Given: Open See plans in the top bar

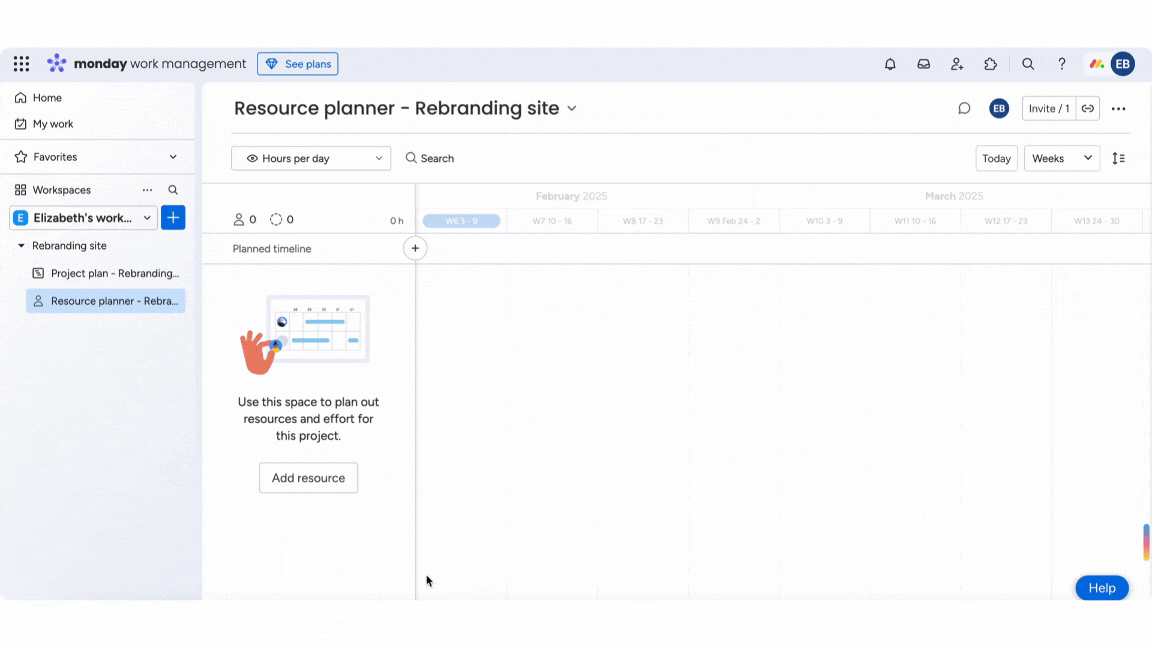Looking at the screenshot, I should coord(297,63).
